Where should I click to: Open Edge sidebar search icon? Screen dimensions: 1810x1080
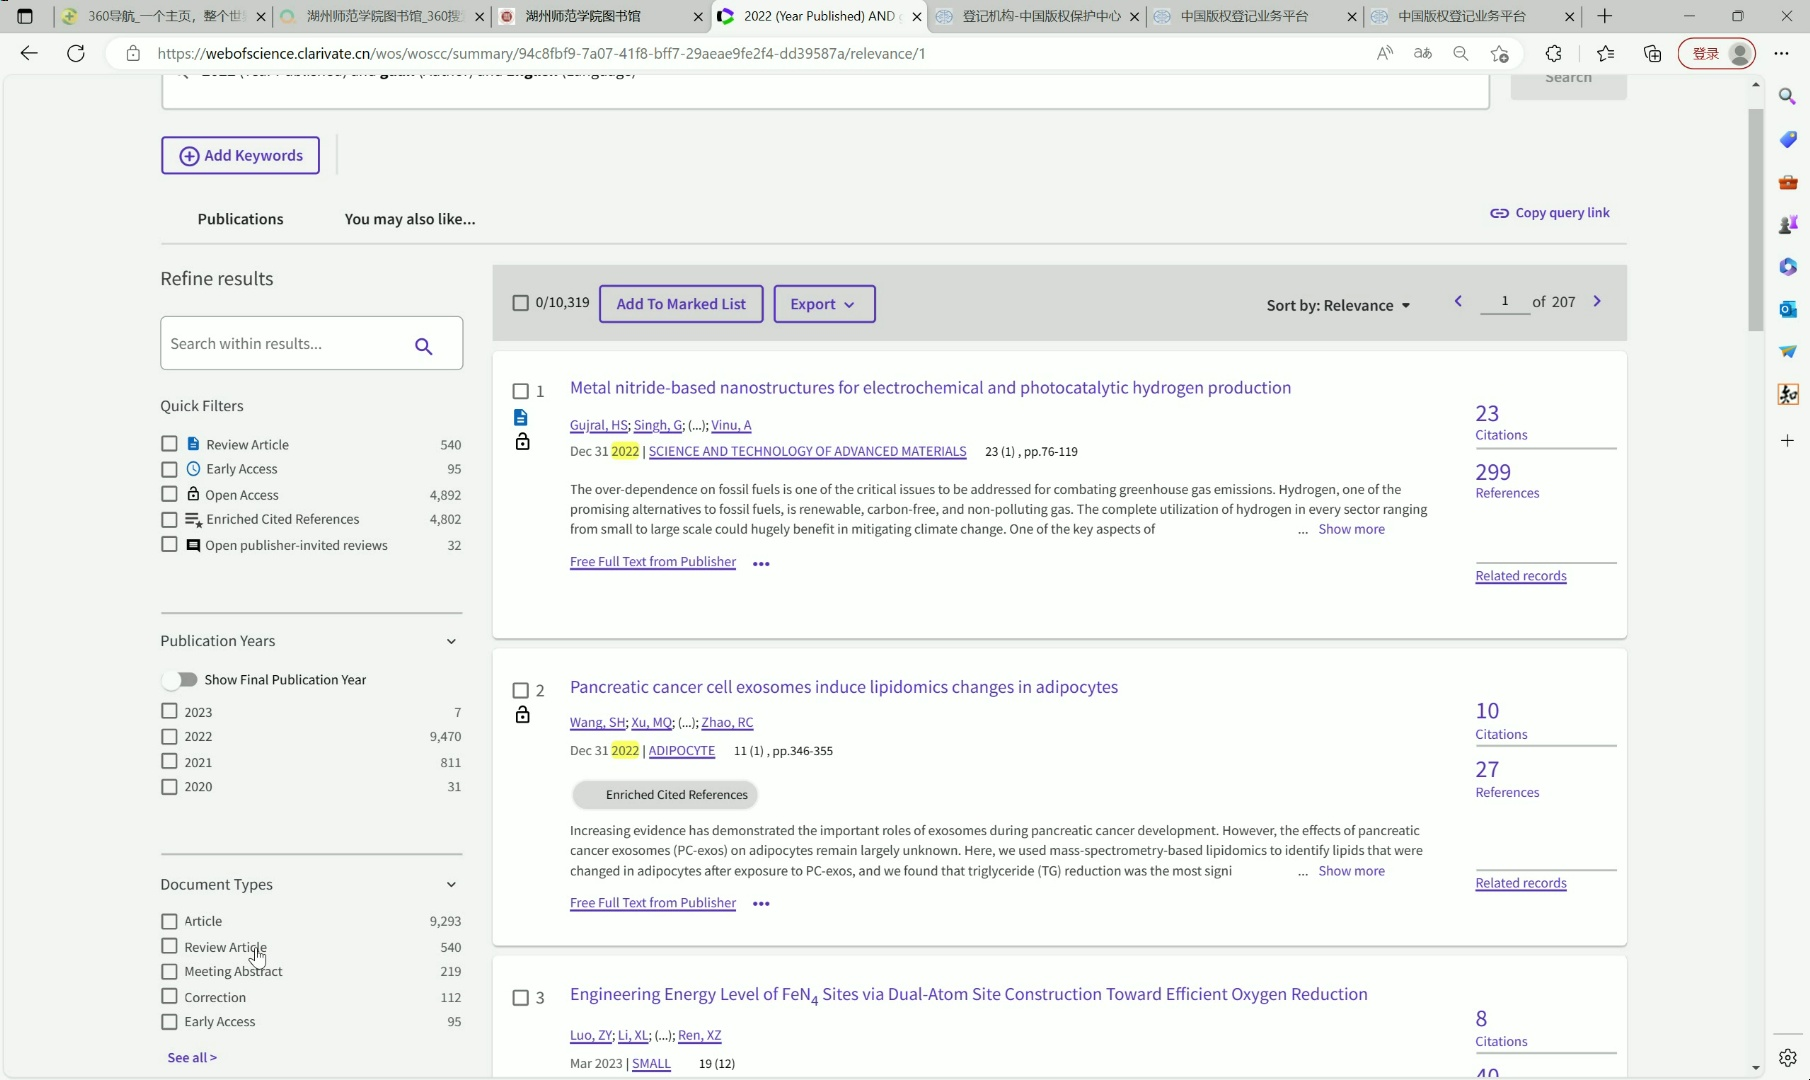click(1788, 96)
